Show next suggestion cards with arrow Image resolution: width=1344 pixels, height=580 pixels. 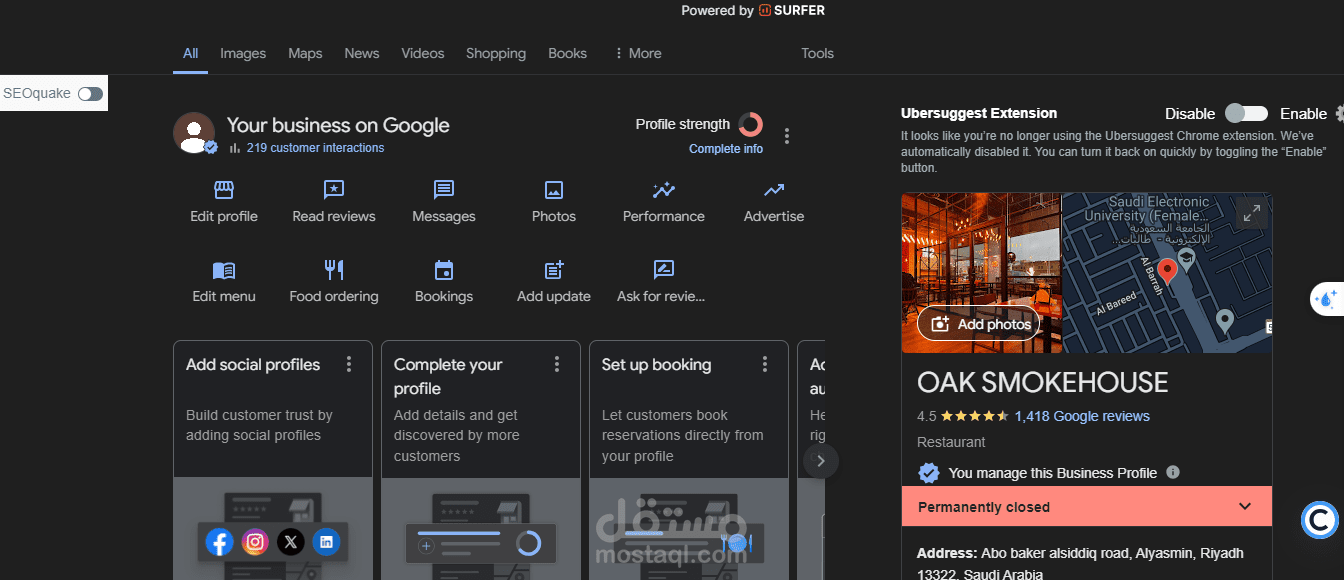point(821,461)
